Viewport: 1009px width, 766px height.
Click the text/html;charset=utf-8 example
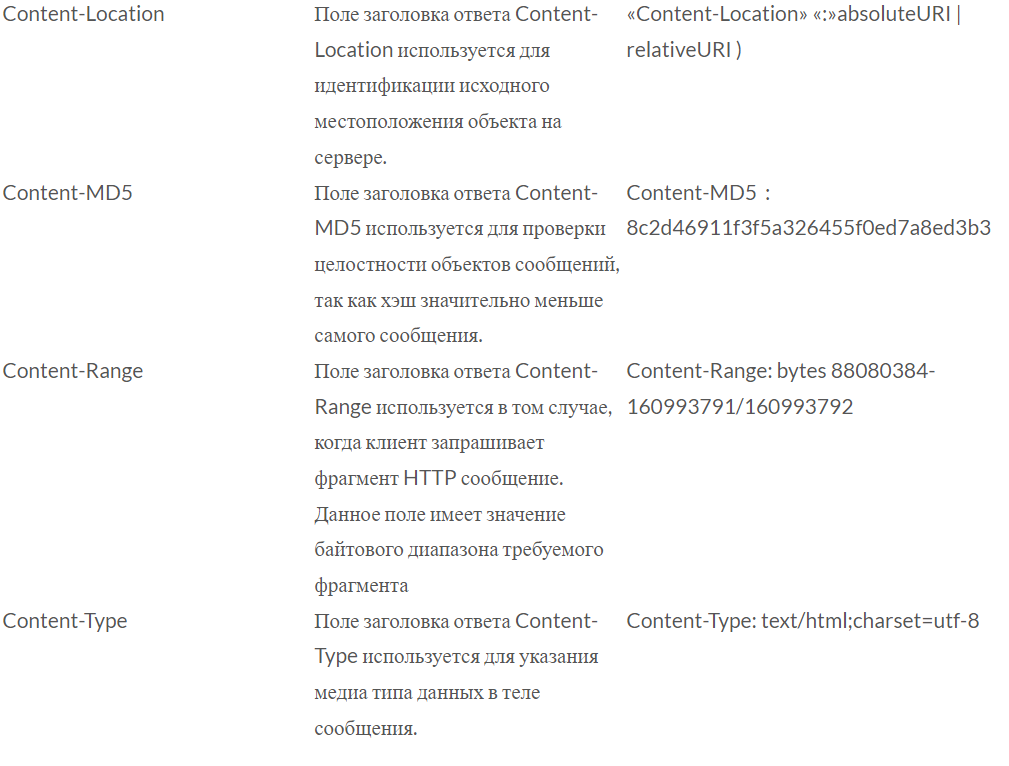[x=802, y=621]
